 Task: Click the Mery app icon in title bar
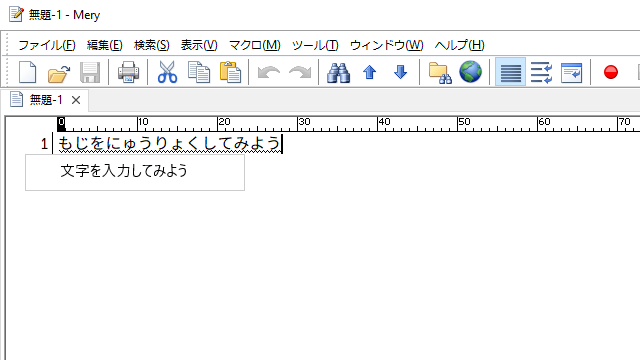pyautogui.click(x=16, y=14)
